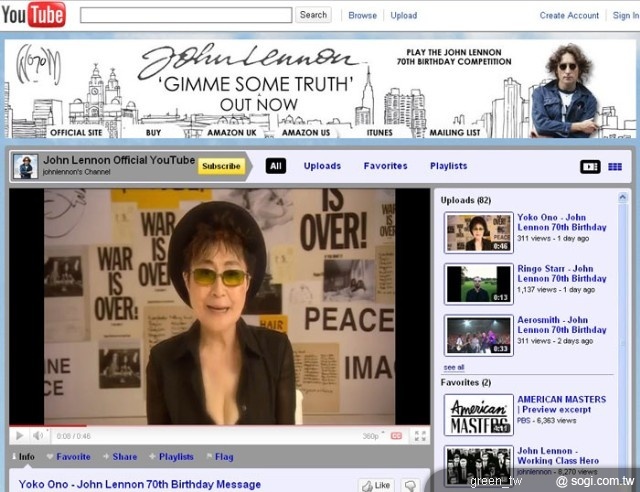The width and height of the screenshot is (640, 492).
Task: Open the Upload link
Action: tap(404, 15)
